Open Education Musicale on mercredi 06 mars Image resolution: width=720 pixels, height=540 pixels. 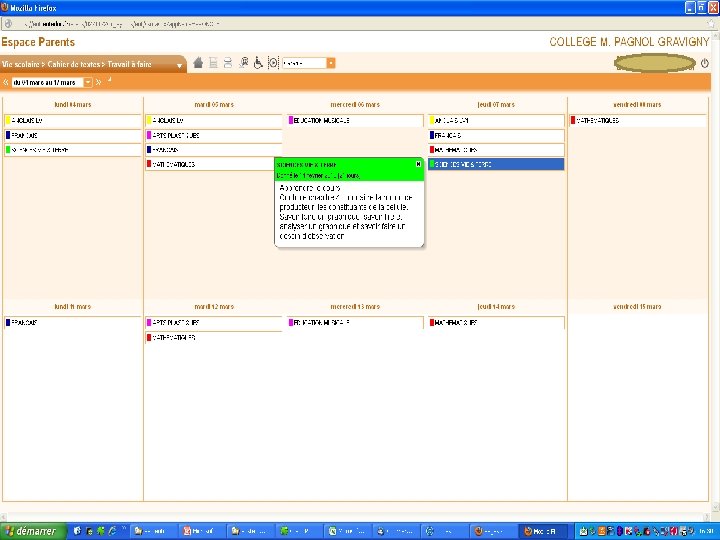(x=355, y=120)
